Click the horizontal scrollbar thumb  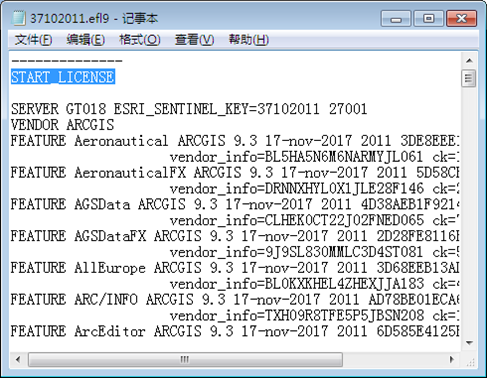point(185,359)
